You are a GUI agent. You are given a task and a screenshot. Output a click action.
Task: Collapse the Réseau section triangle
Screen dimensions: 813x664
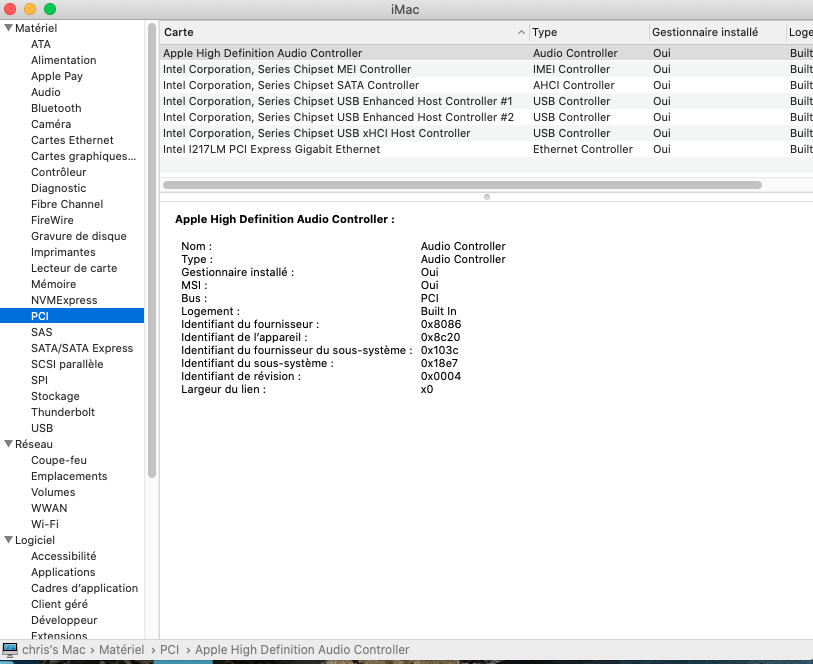pyautogui.click(x=8, y=444)
